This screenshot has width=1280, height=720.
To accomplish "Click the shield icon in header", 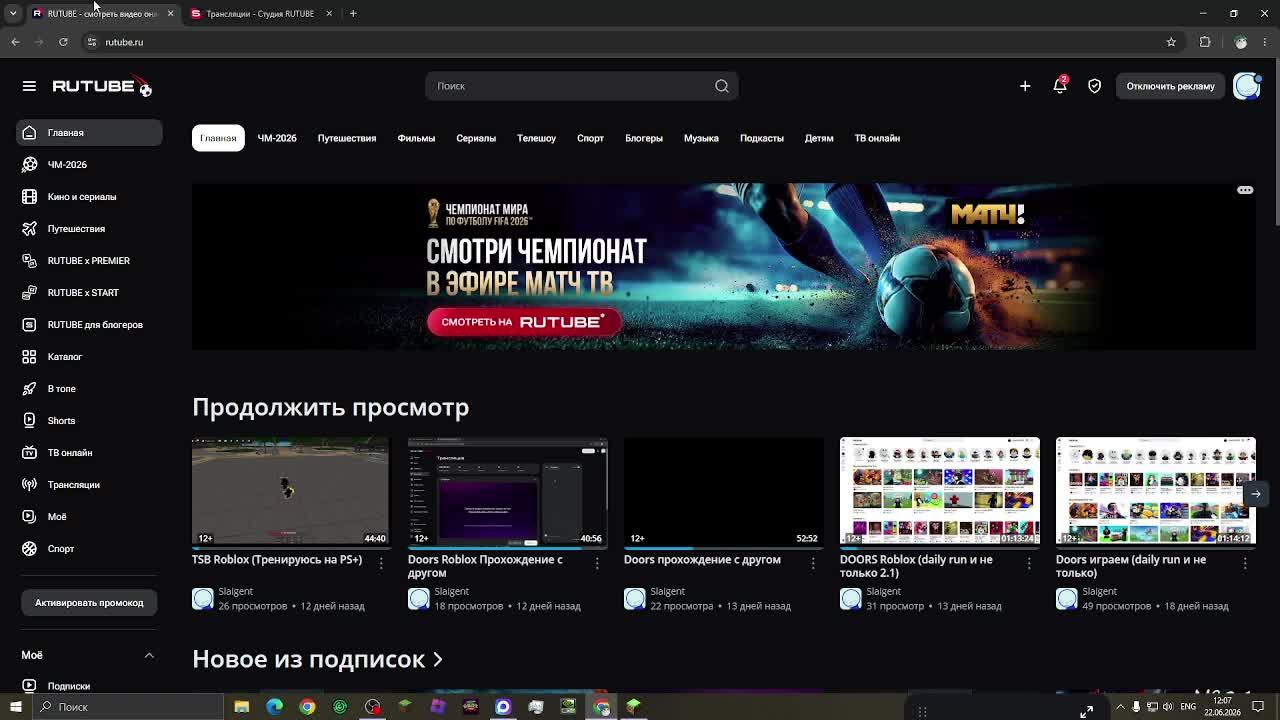I will [1095, 86].
